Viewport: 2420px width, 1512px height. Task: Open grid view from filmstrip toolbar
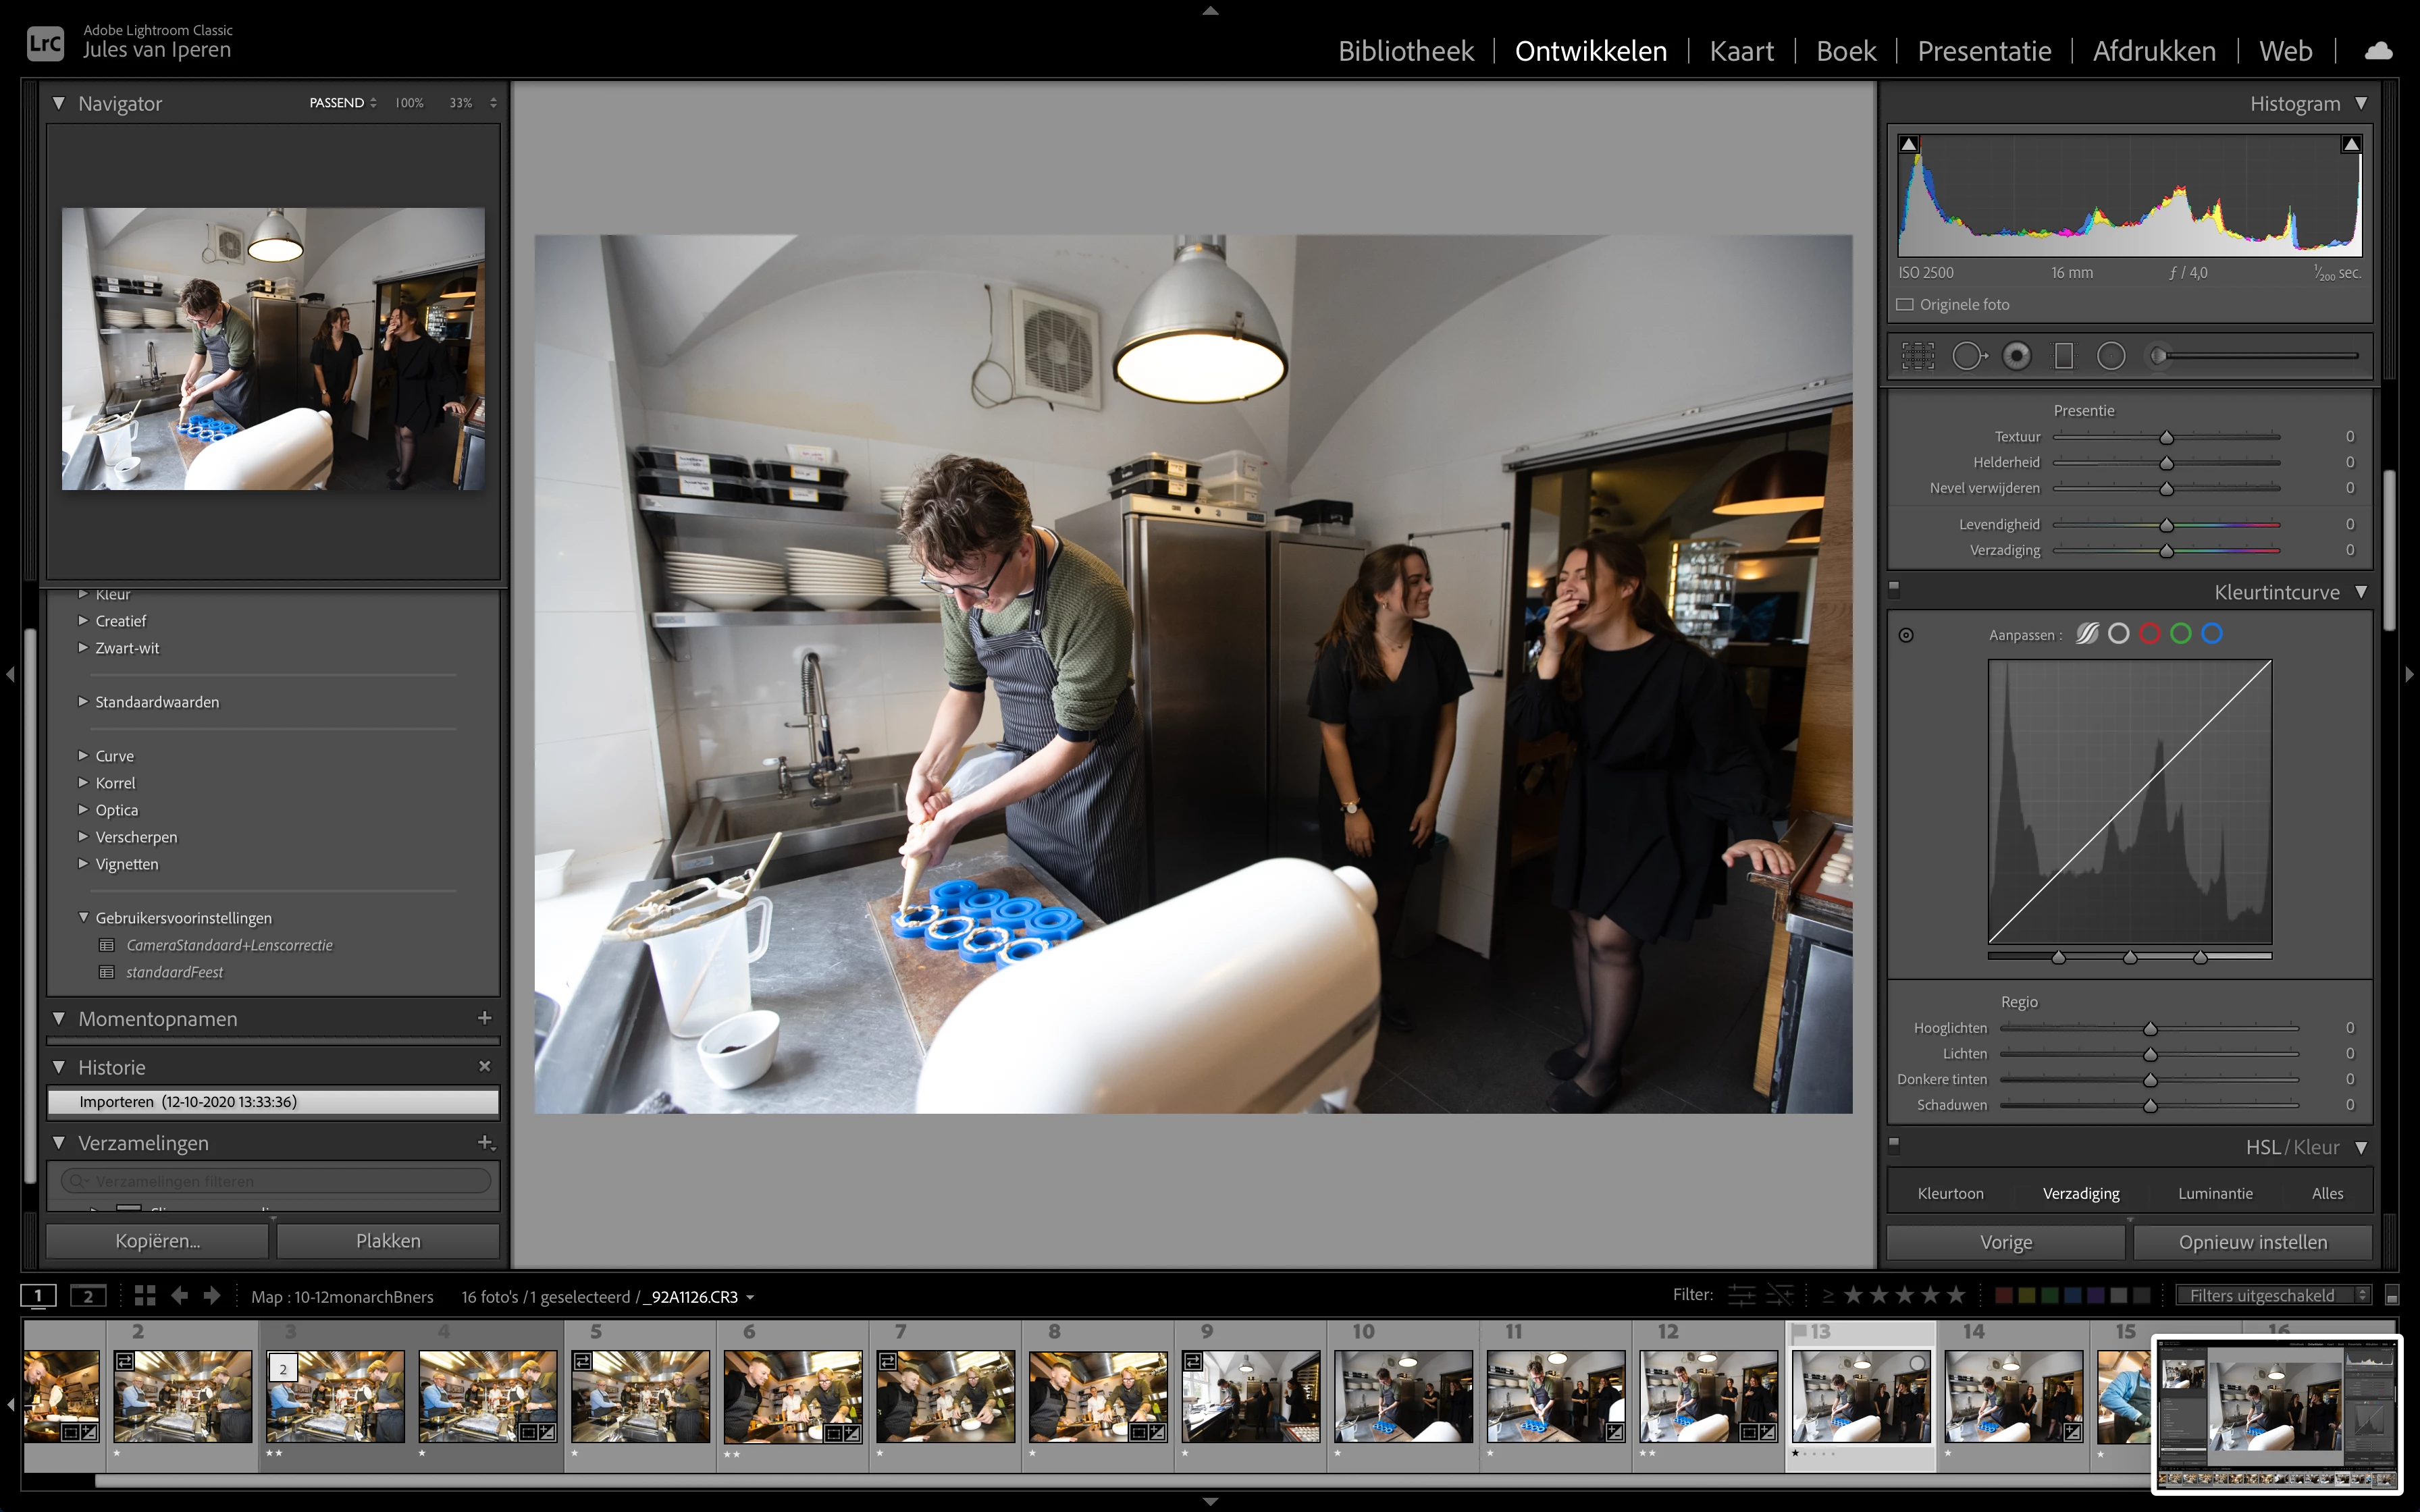pos(145,1296)
